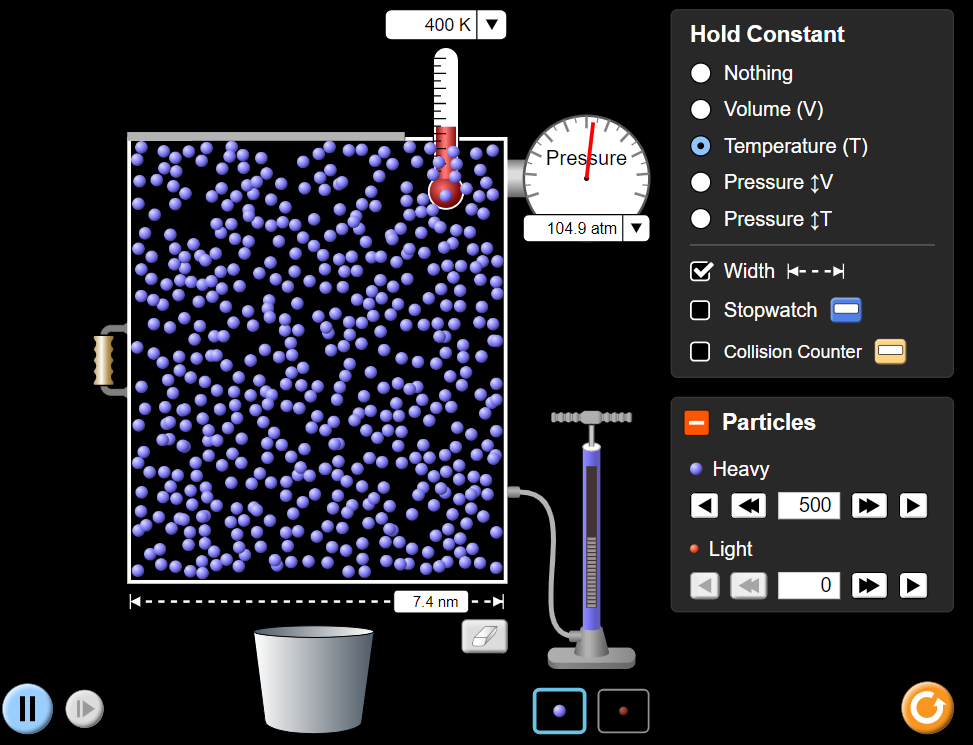Remove one Heavy particle with left arrow
973x745 pixels.
point(705,506)
